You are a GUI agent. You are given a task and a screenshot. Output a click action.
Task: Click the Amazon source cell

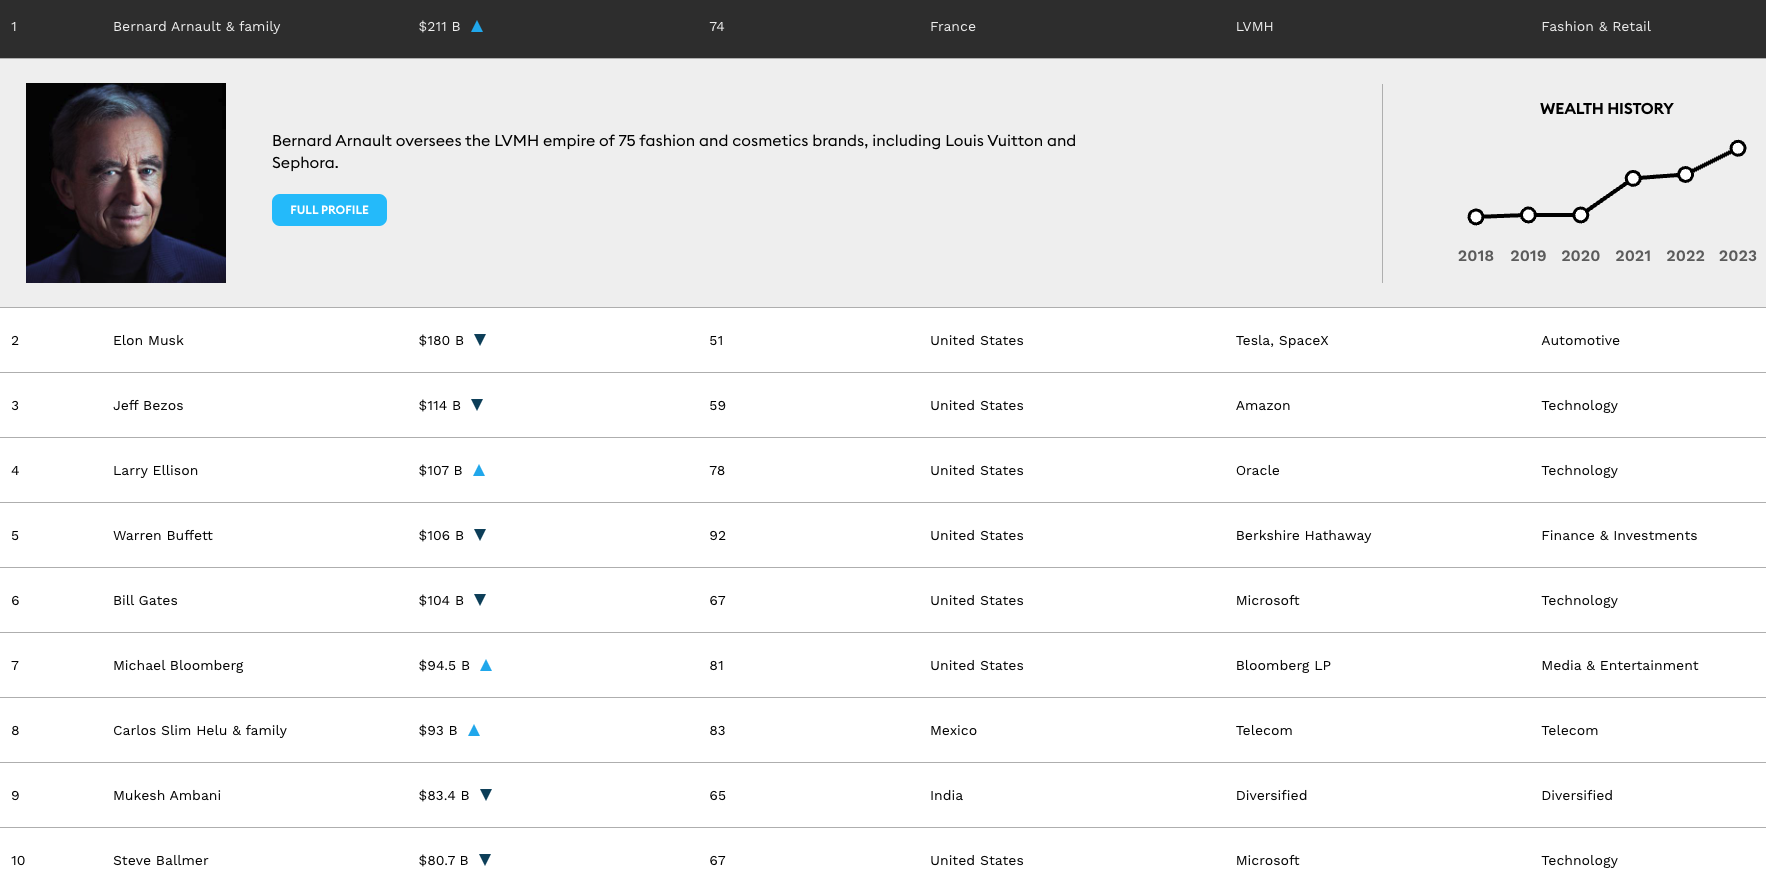(x=1263, y=405)
